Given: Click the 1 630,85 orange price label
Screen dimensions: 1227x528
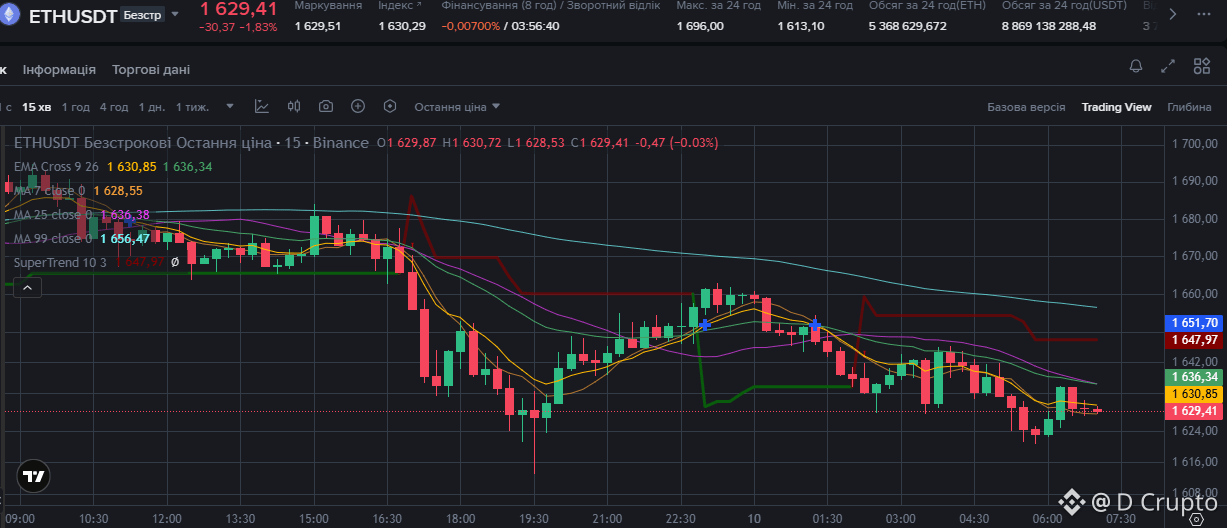Looking at the screenshot, I should tap(1194, 394).
